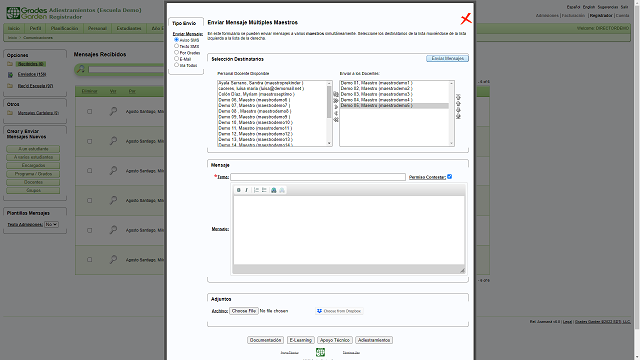The image size is (640, 360).
Task: Click Choose from Dropbox button
Action: [339, 311]
